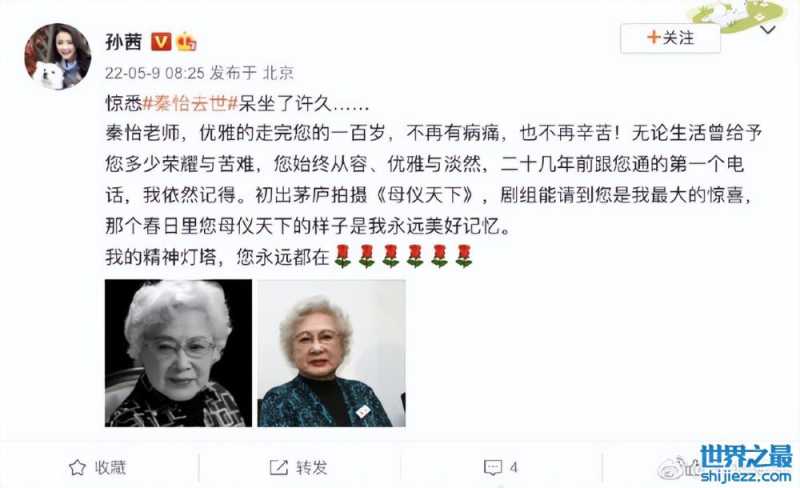
Task: Click the last rose emoji in the post
Action: tap(464, 256)
